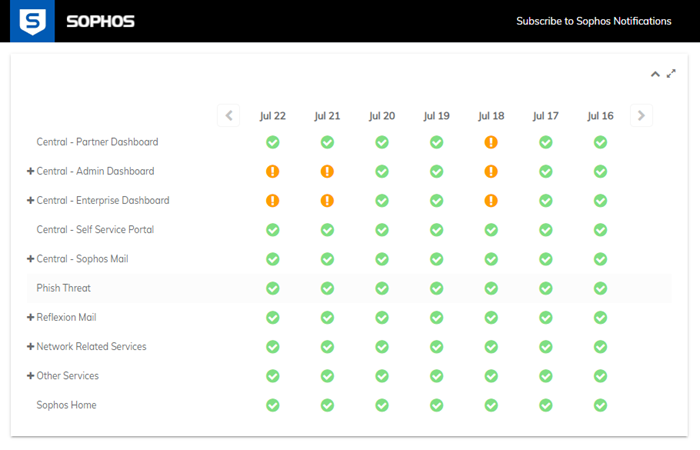Expand Other Services row
The image size is (700, 450).
[30, 376]
